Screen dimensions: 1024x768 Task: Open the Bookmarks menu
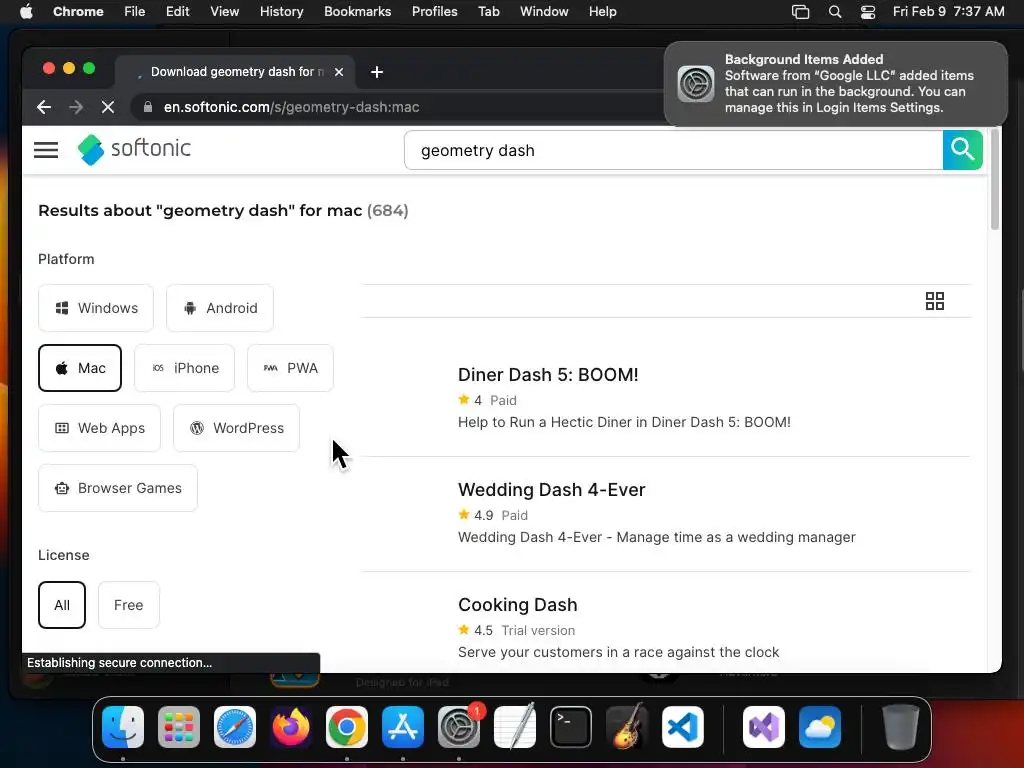coord(357,12)
